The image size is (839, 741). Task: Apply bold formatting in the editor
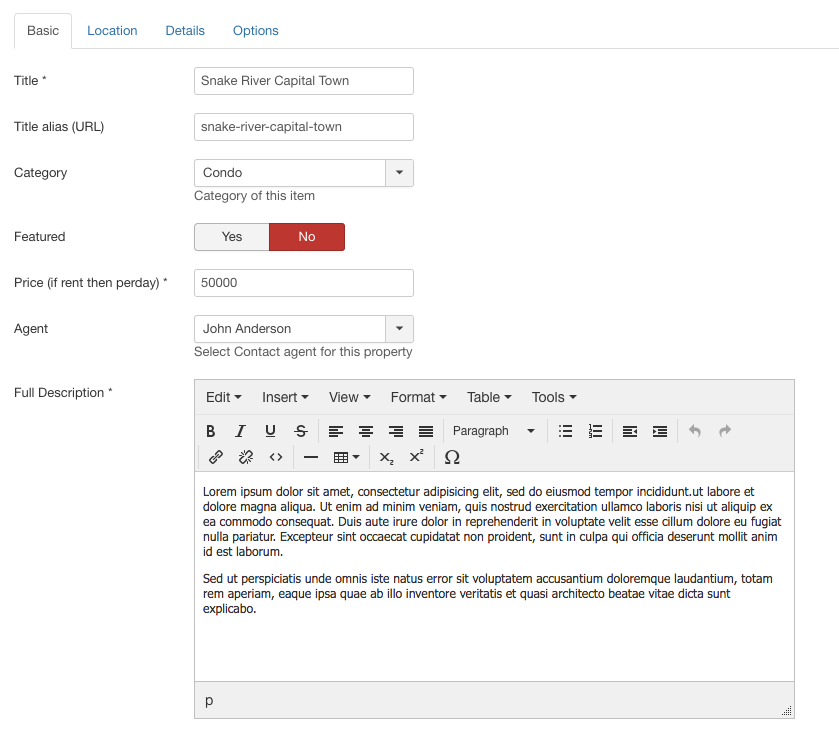pyautogui.click(x=211, y=431)
